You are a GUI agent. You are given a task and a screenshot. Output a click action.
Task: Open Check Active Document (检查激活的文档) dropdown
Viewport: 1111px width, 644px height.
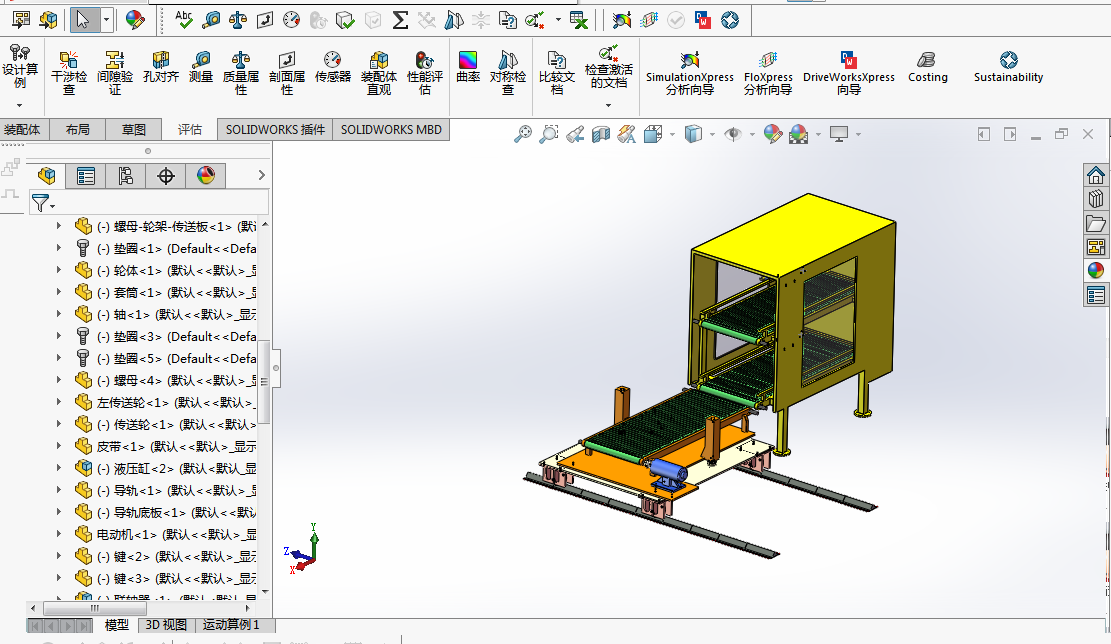pos(608,105)
